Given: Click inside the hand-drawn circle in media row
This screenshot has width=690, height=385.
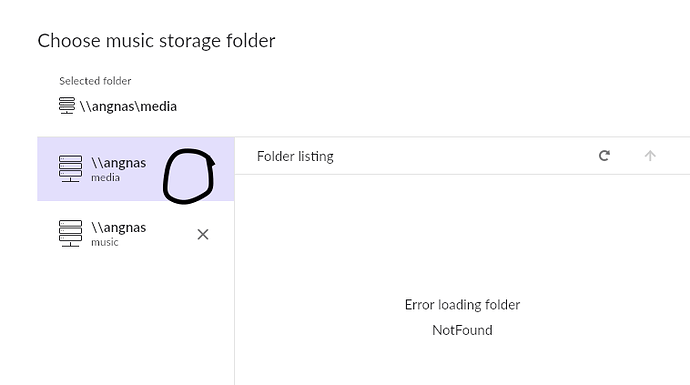Looking at the screenshot, I should tap(188, 176).
